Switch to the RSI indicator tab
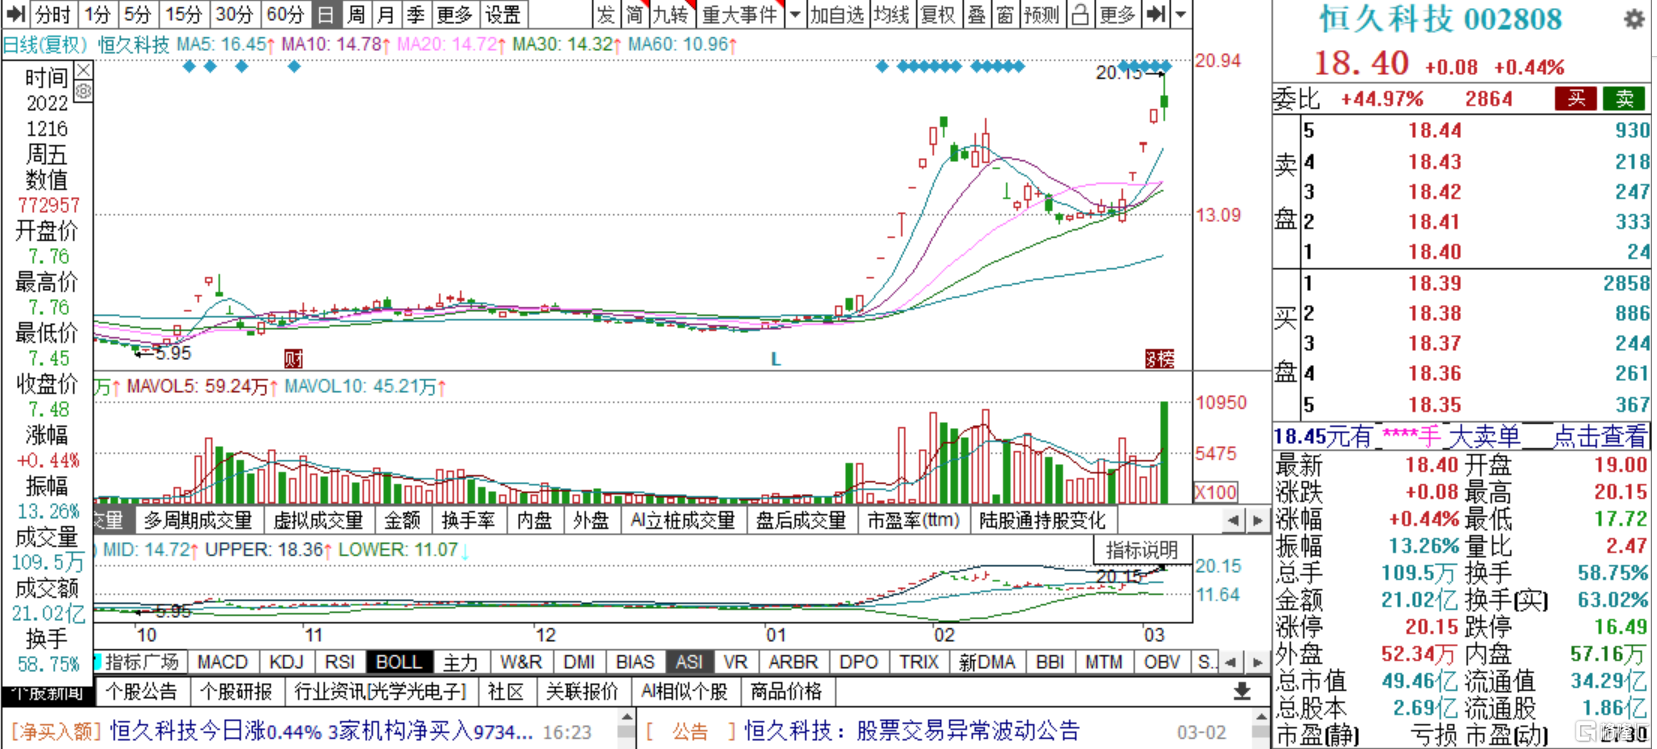This screenshot has height=749, width=1657. pyautogui.click(x=340, y=662)
